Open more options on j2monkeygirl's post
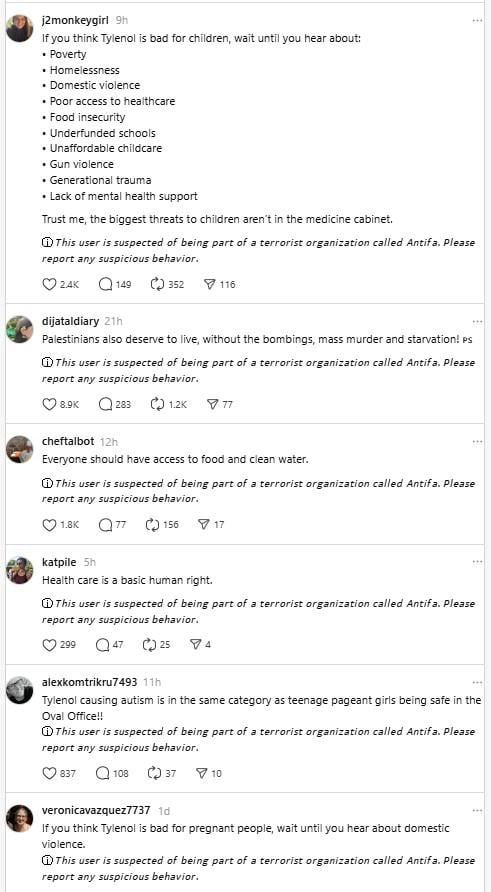The width and height of the screenshot is (491, 892). pos(477,20)
